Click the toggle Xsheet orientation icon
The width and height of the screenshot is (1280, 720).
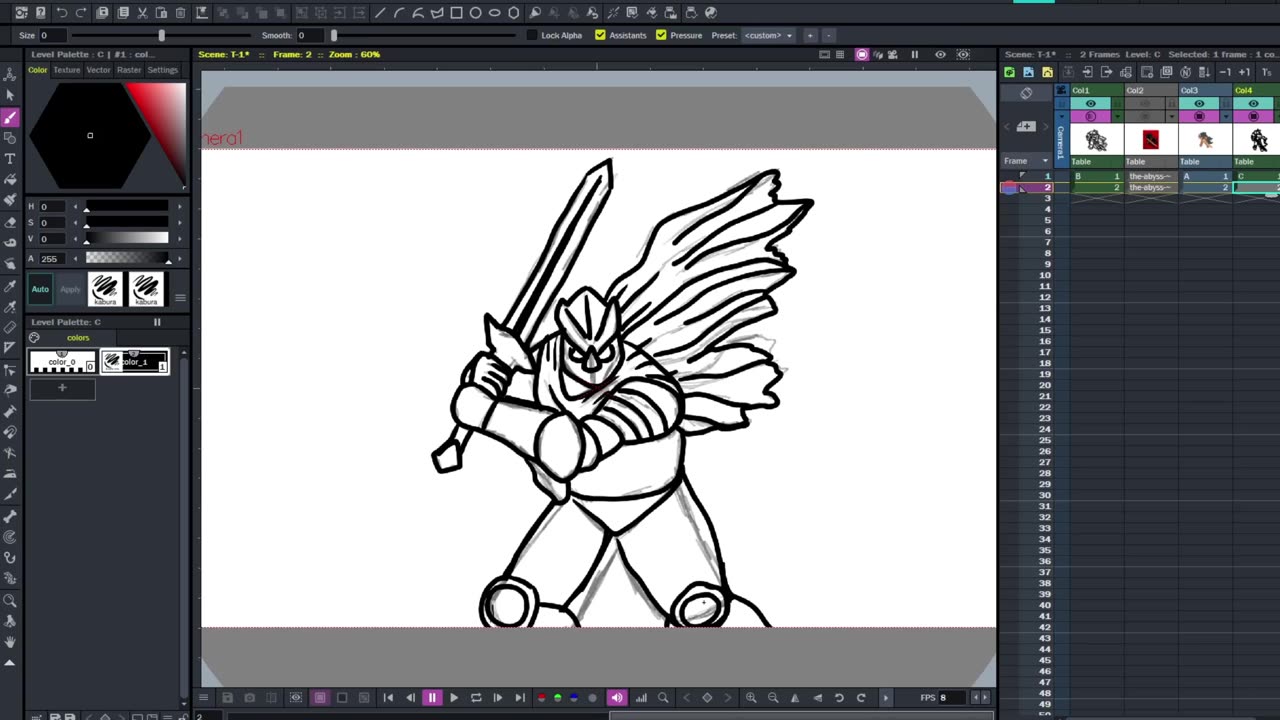(x=1026, y=93)
